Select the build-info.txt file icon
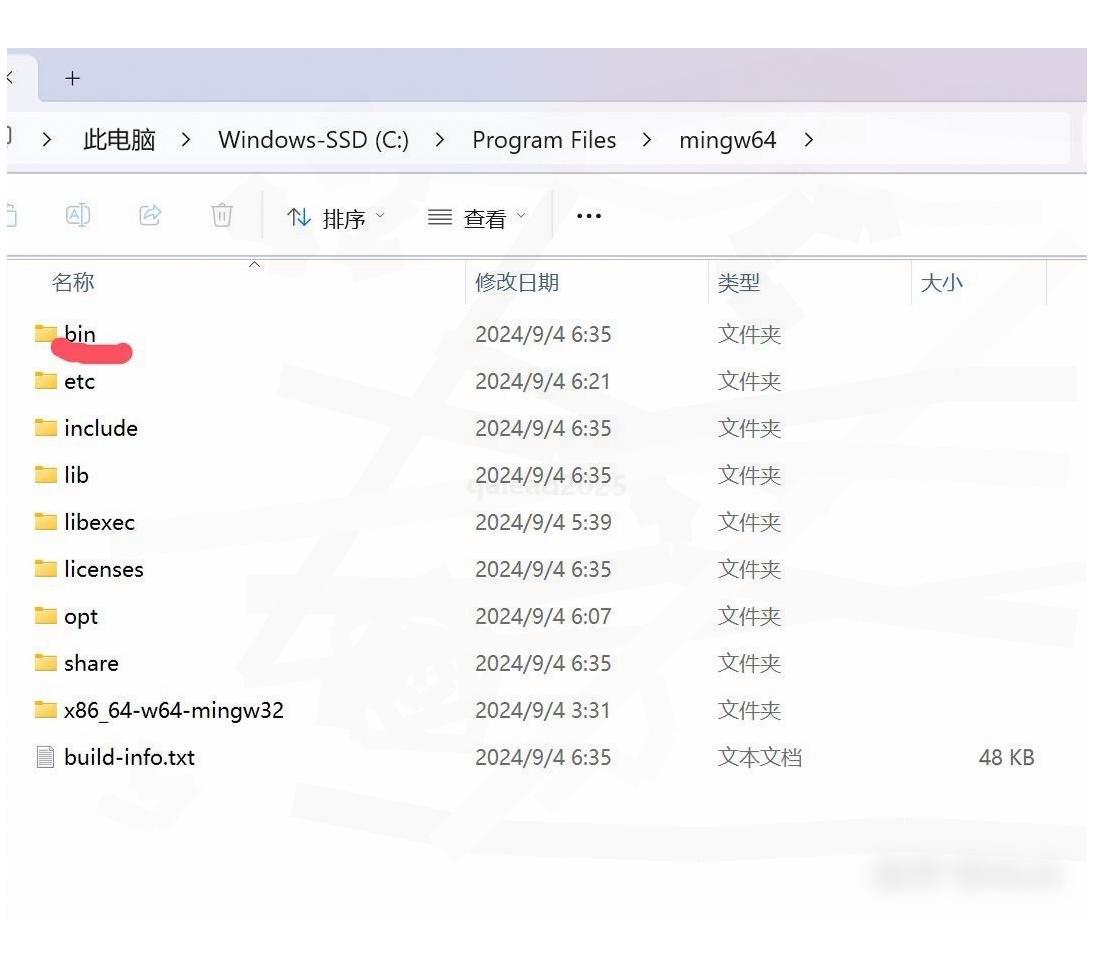The width and height of the screenshot is (1094, 968). tap(46, 757)
